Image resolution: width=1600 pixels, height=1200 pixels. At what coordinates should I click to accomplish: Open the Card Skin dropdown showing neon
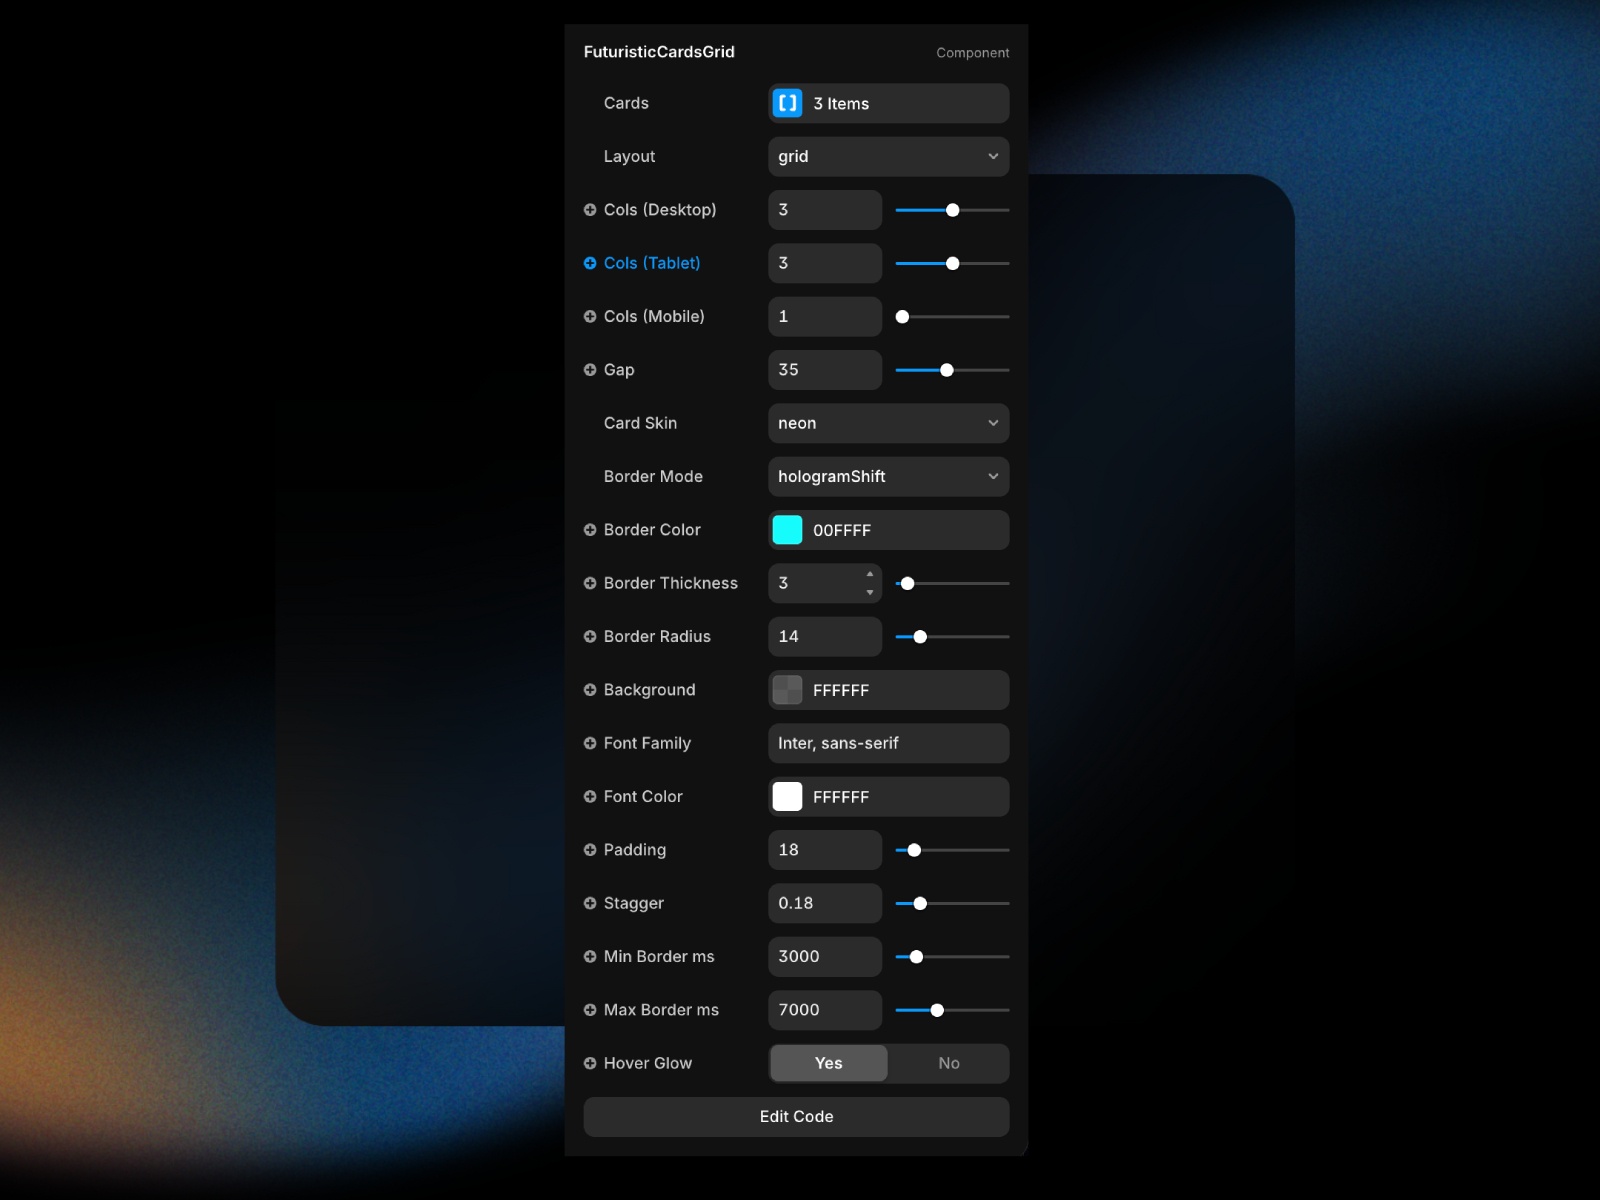(x=888, y=423)
